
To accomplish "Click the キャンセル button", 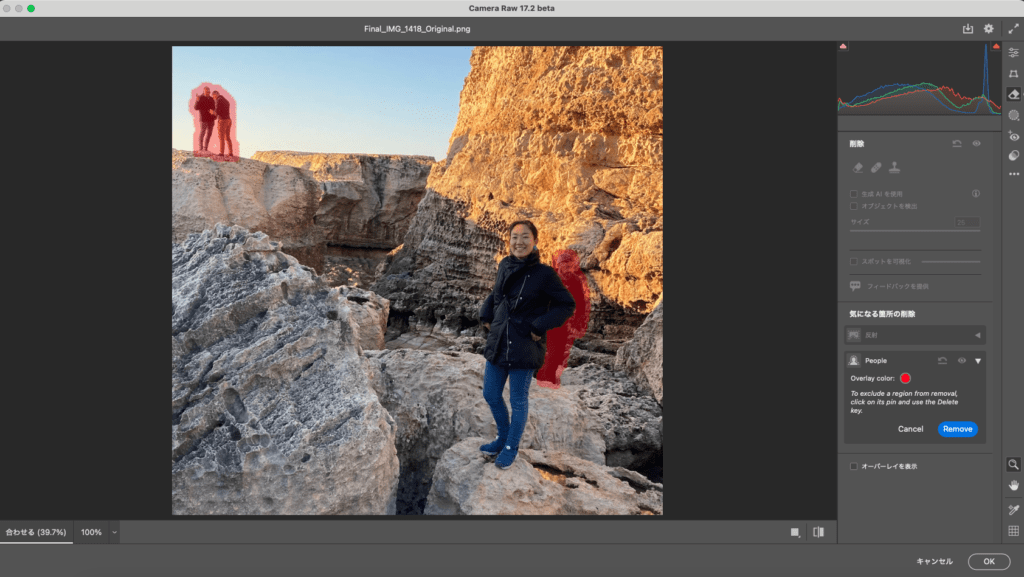I will click(935, 561).
